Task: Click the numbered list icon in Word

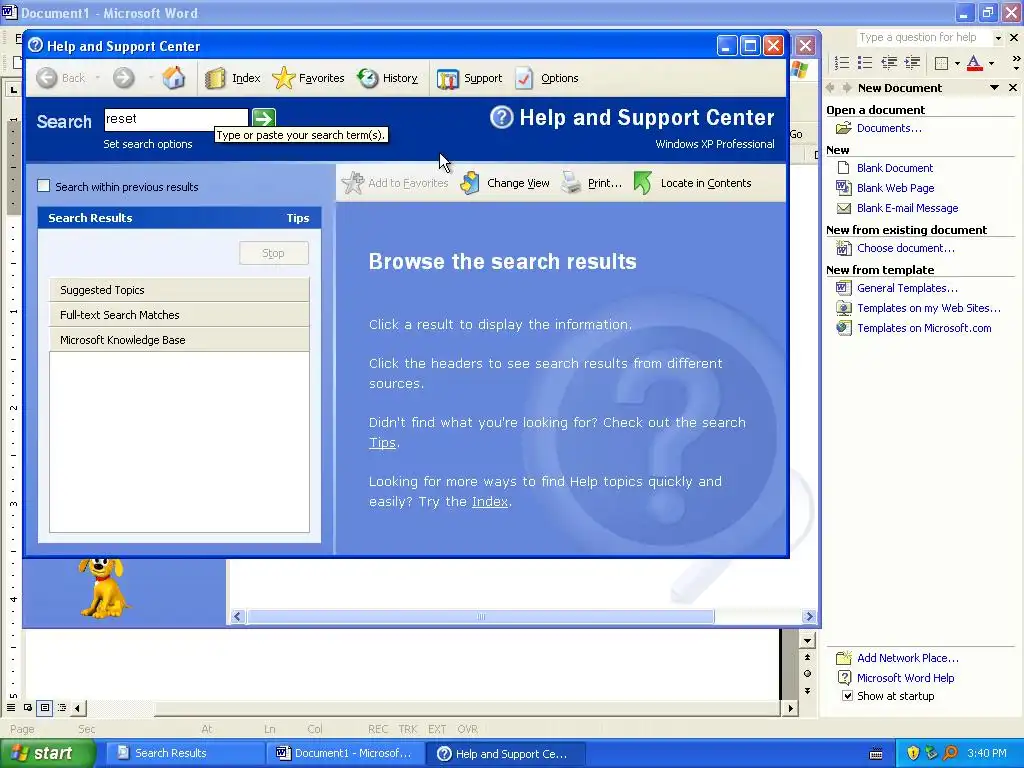Action: 842,63
